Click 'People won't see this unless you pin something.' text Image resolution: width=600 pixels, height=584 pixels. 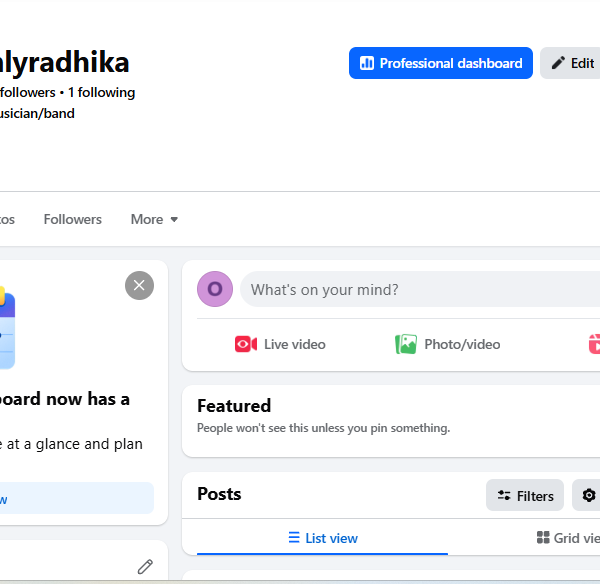click(x=323, y=428)
